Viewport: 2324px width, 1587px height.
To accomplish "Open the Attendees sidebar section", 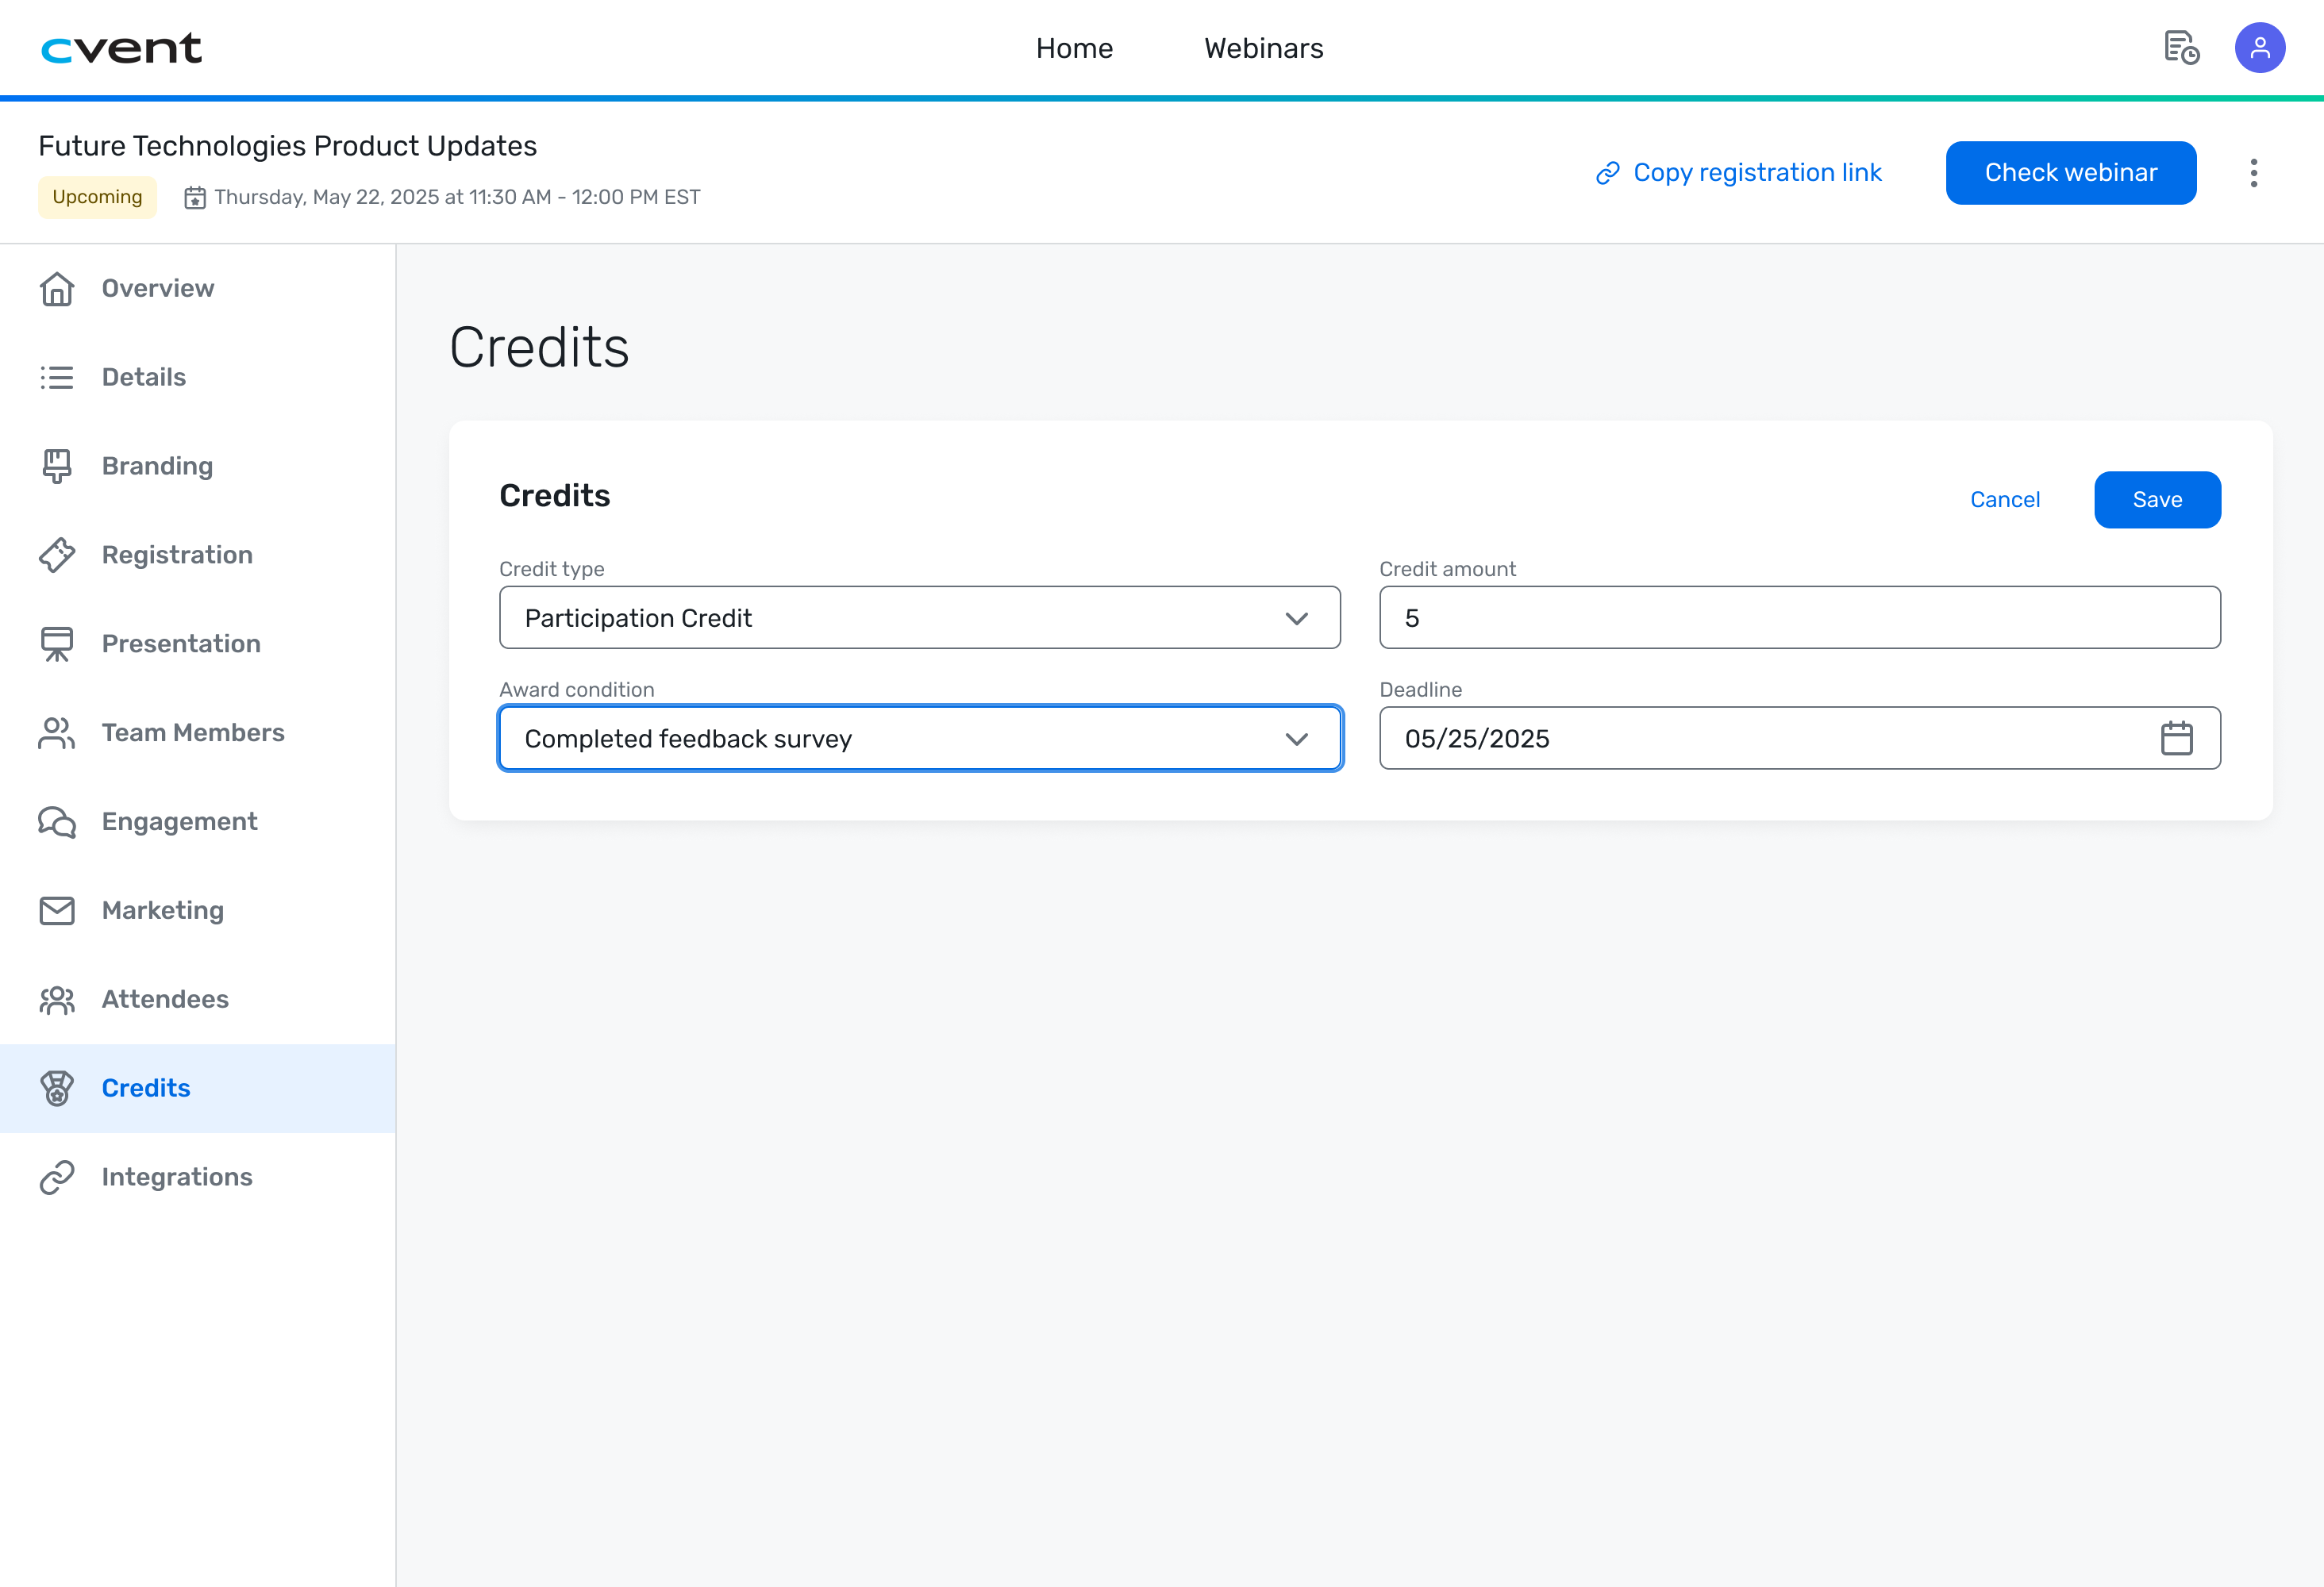I will click(x=165, y=999).
